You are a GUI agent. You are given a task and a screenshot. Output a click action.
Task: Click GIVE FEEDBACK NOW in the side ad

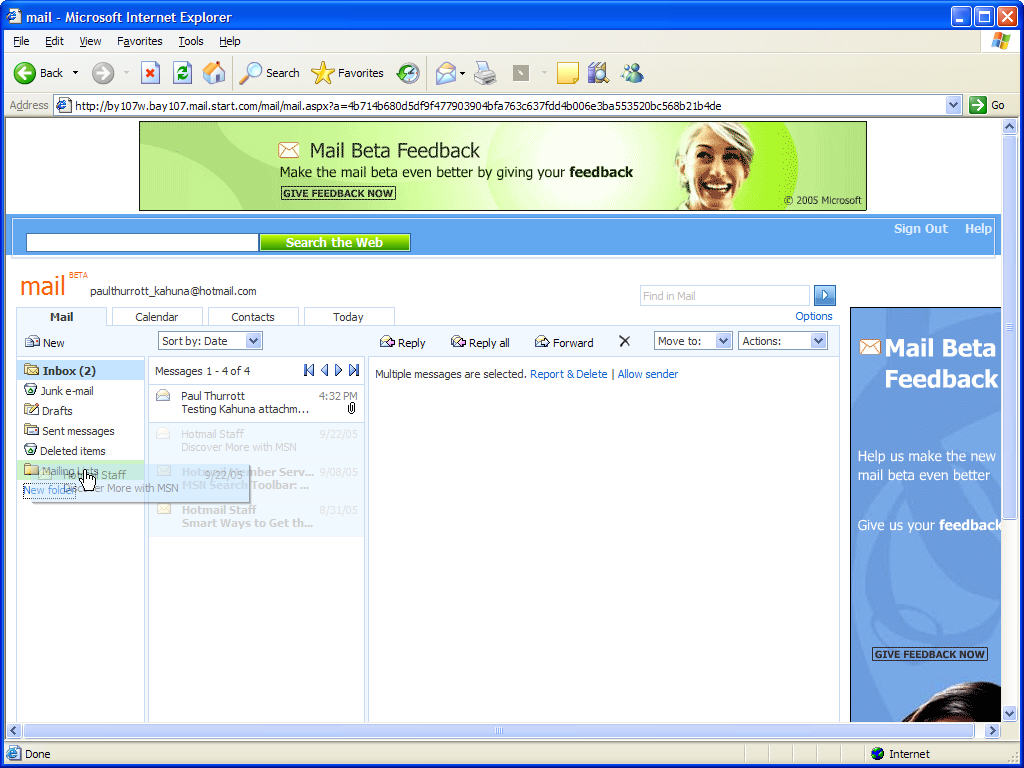(929, 654)
